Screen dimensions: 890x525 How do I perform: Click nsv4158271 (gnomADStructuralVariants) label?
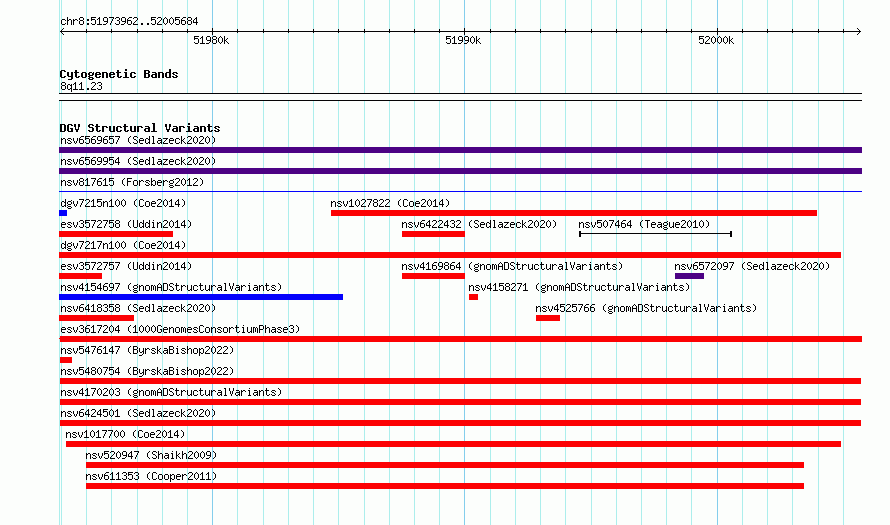pos(579,287)
